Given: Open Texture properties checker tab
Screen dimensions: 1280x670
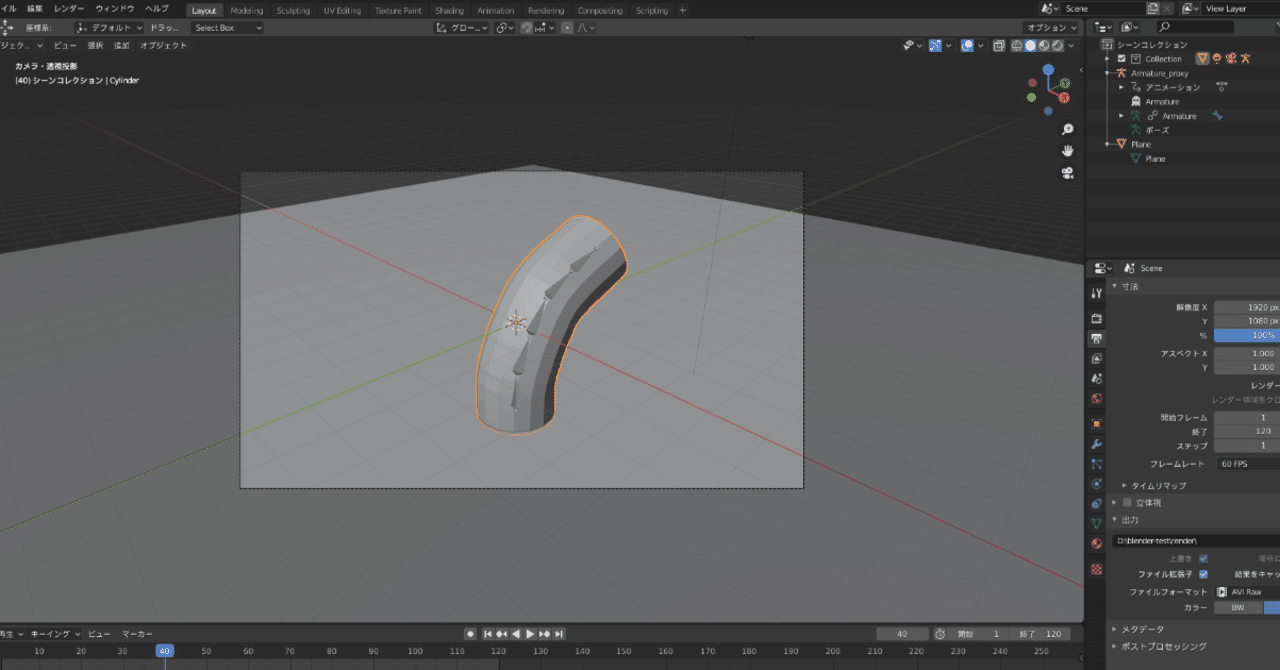Looking at the screenshot, I should coord(1097,569).
